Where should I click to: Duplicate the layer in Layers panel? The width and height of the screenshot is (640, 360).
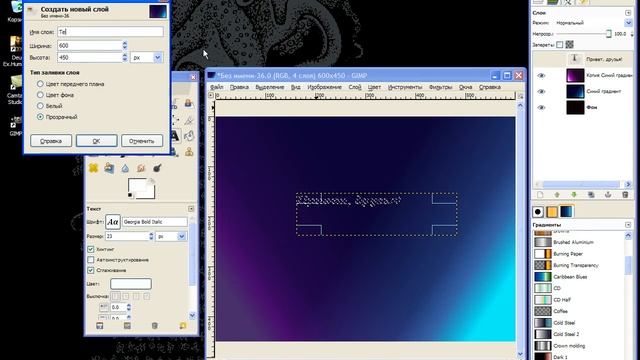pyautogui.click(x=591, y=195)
